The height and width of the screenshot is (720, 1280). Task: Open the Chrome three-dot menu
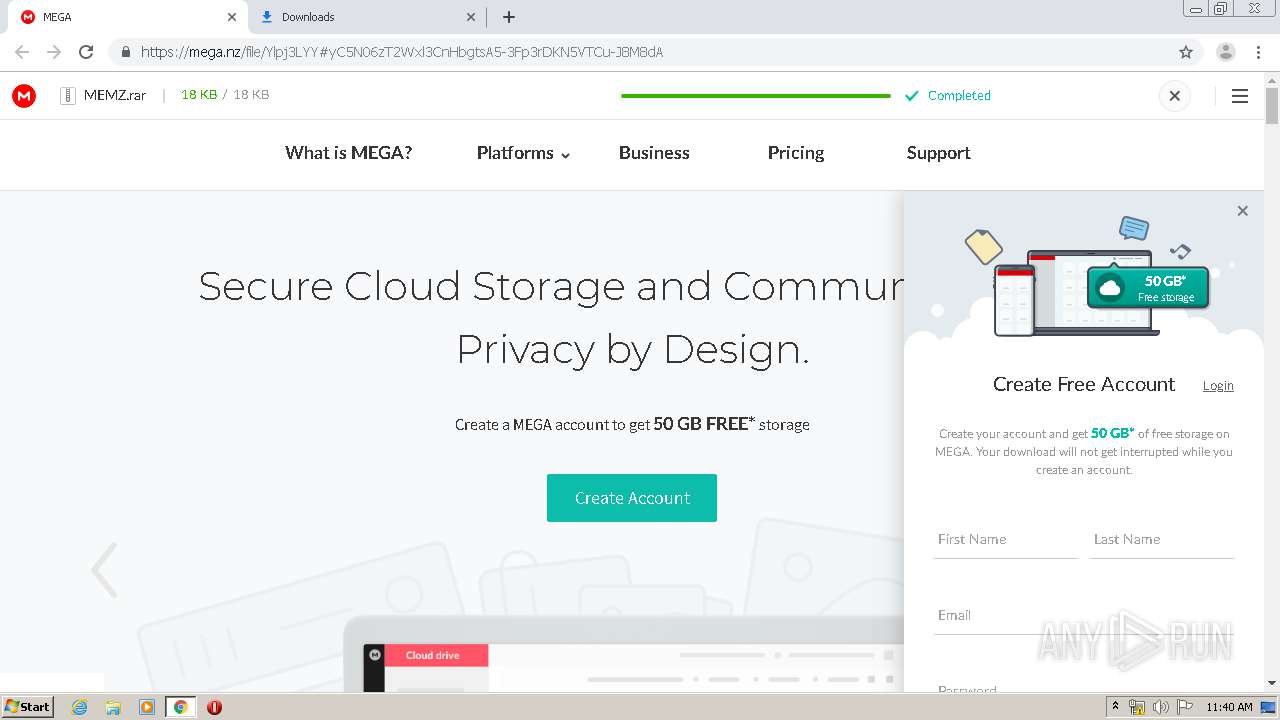tap(1258, 52)
